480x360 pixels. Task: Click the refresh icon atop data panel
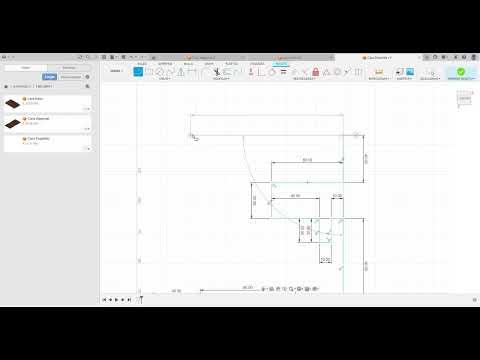click(80, 57)
